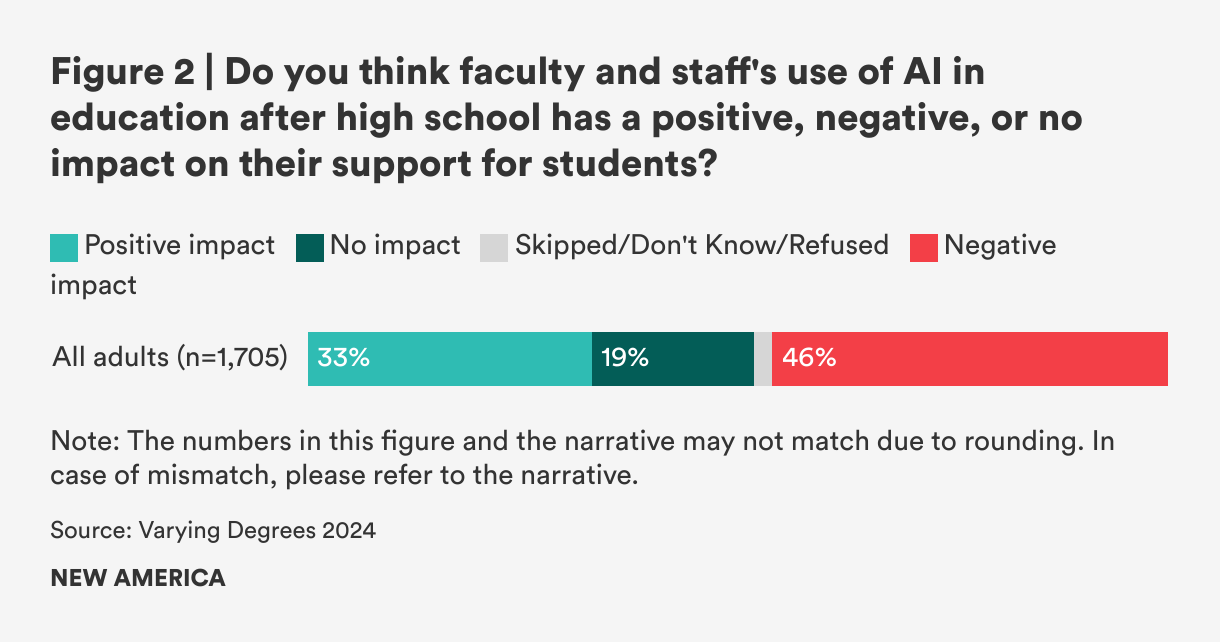Select the "No impact" legend label
This screenshot has width=1220, height=642.
(395, 245)
